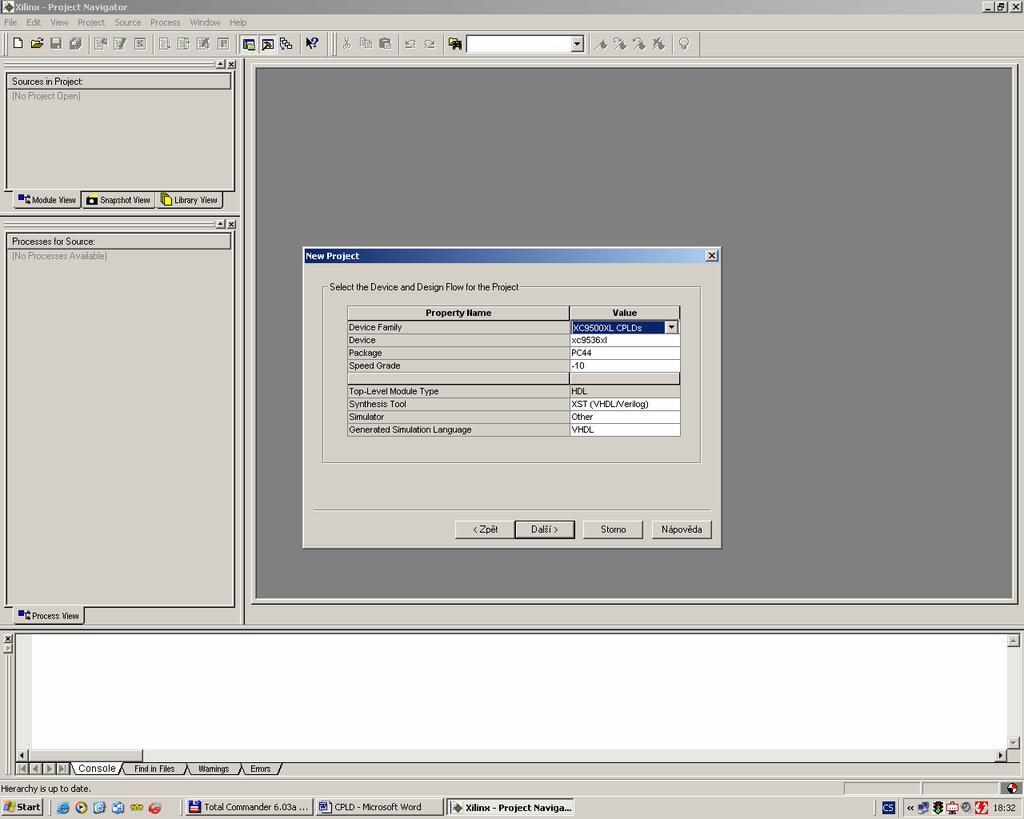Viewport: 1024px width, 819px height.
Task: Switch to CPLD - Microsoft Word taskbar button
Action: pyautogui.click(x=379, y=807)
